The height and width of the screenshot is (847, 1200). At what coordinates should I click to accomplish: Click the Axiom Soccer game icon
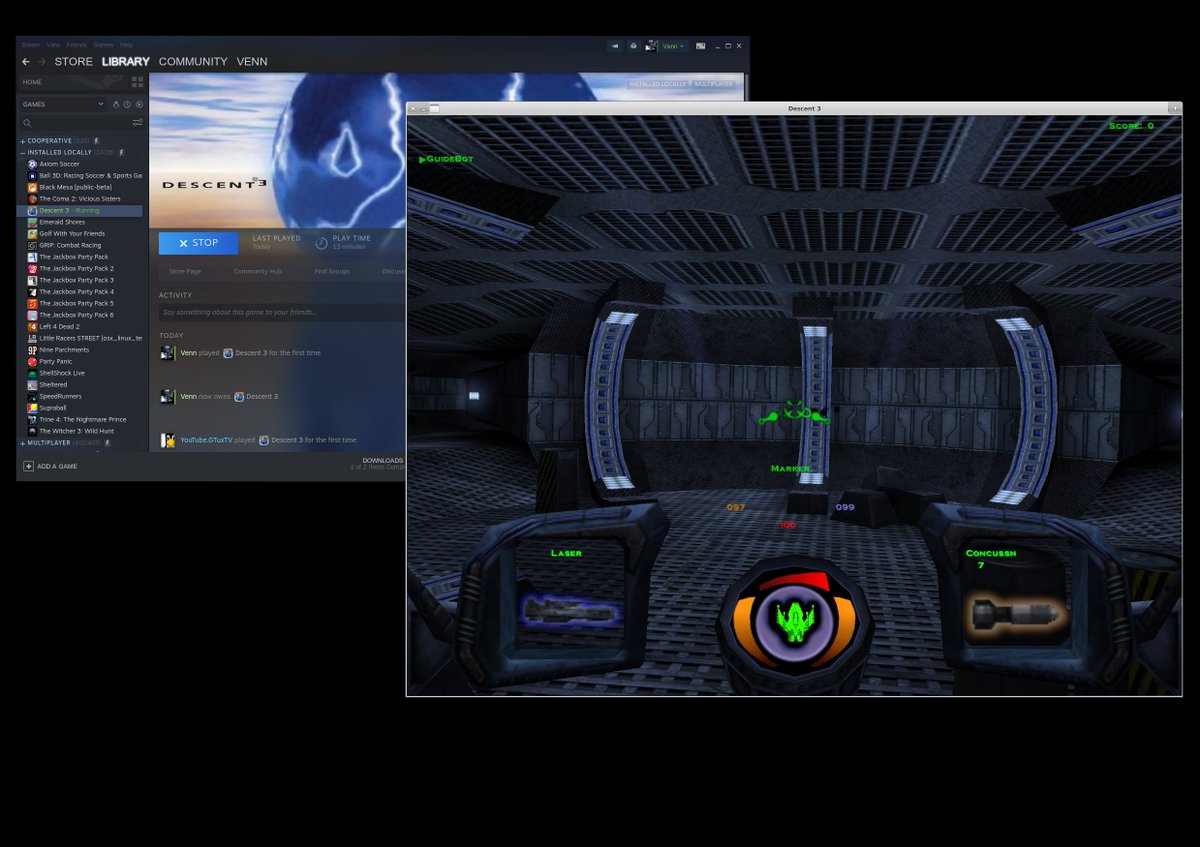coord(32,164)
